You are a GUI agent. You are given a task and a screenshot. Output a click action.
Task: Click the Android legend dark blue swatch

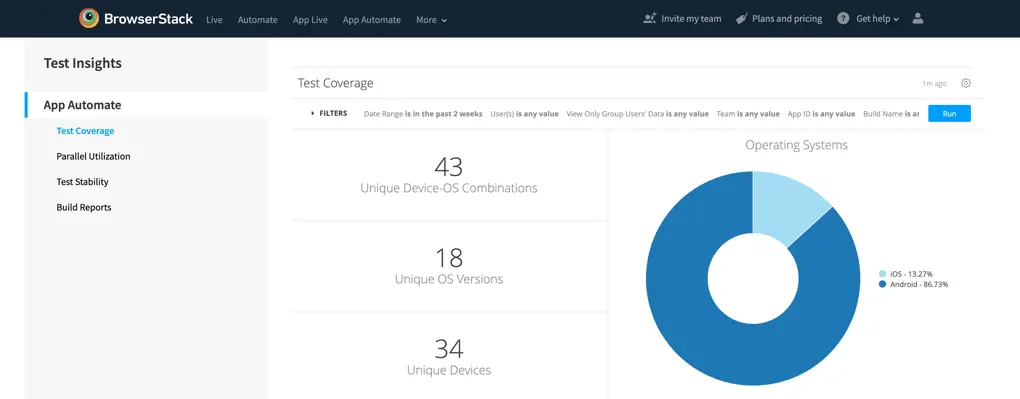pyautogui.click(x=882, y=284)
